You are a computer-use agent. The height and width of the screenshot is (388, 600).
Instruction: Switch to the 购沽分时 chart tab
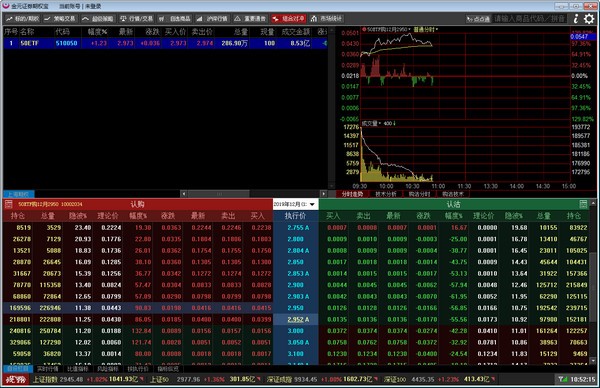[419, 194]
